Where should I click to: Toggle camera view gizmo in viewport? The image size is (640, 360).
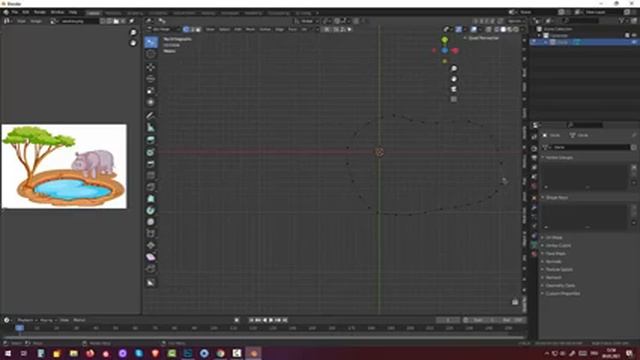click(x=453, y=89)
